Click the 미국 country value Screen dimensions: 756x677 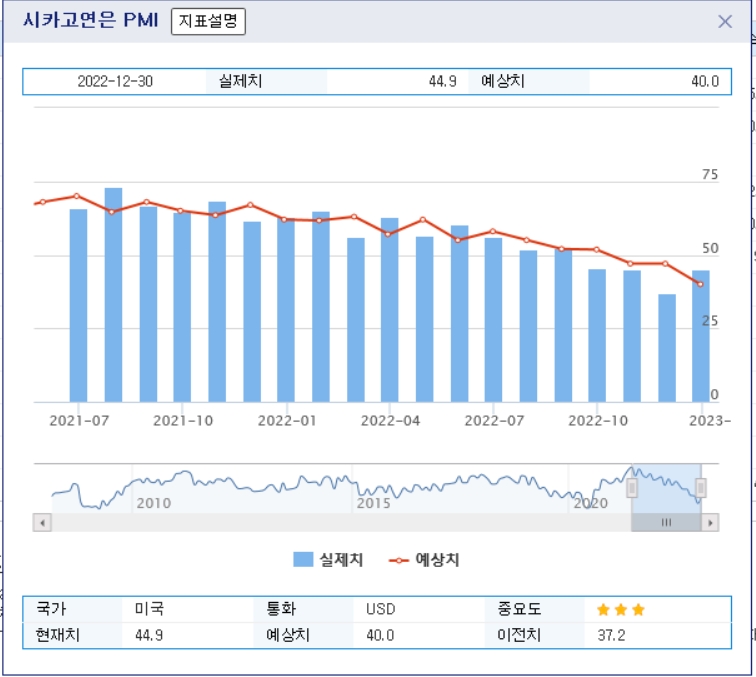click(x=149, y=609)
